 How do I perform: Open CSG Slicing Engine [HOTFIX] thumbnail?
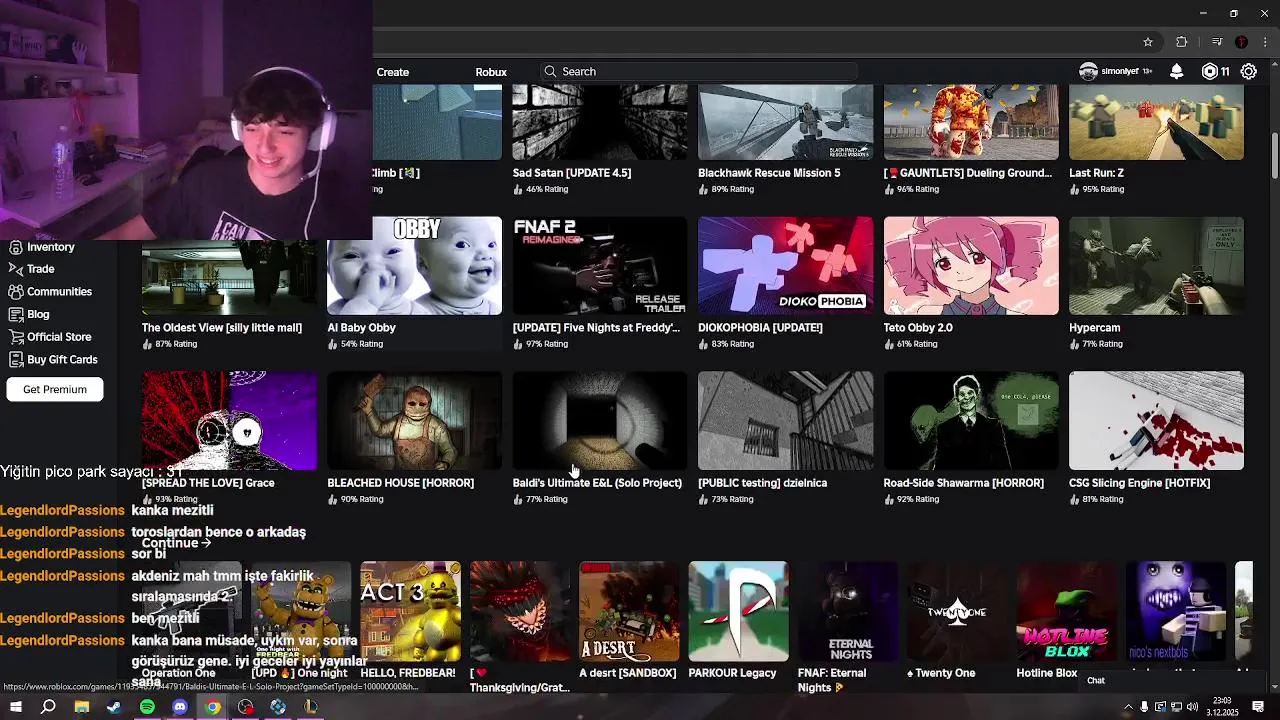tap(1156, 421)
